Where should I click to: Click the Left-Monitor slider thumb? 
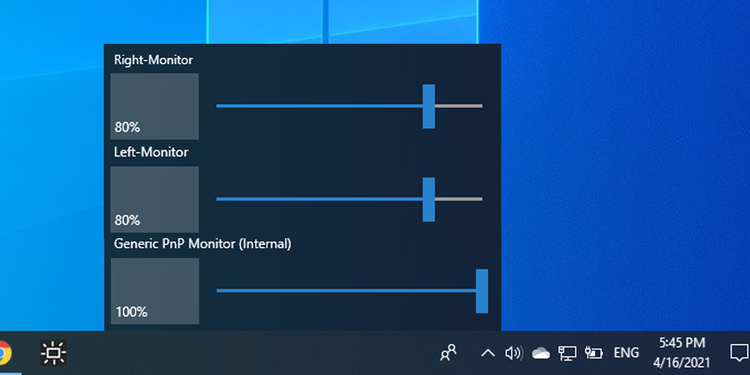(x=429, y=199)
